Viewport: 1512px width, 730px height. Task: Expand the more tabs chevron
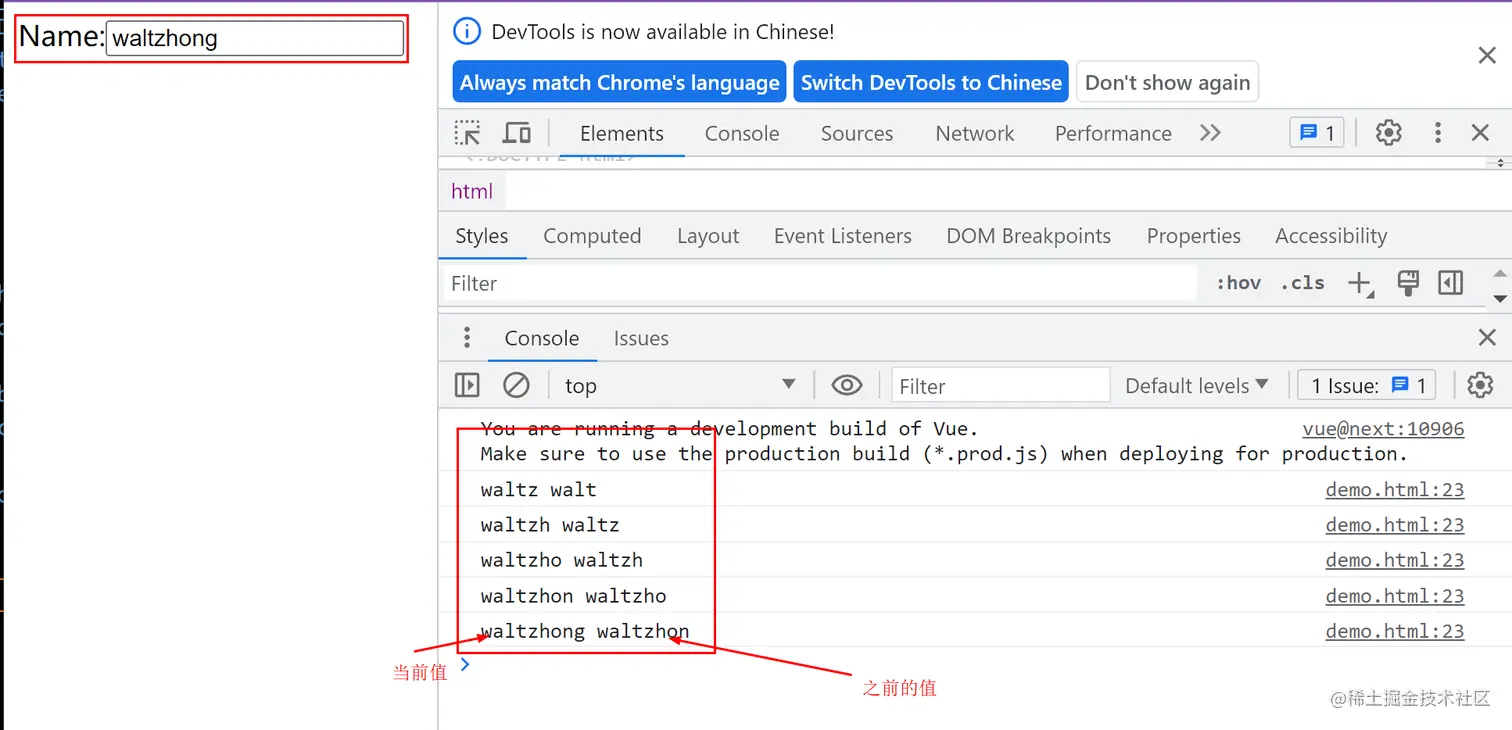(1210, 133)
